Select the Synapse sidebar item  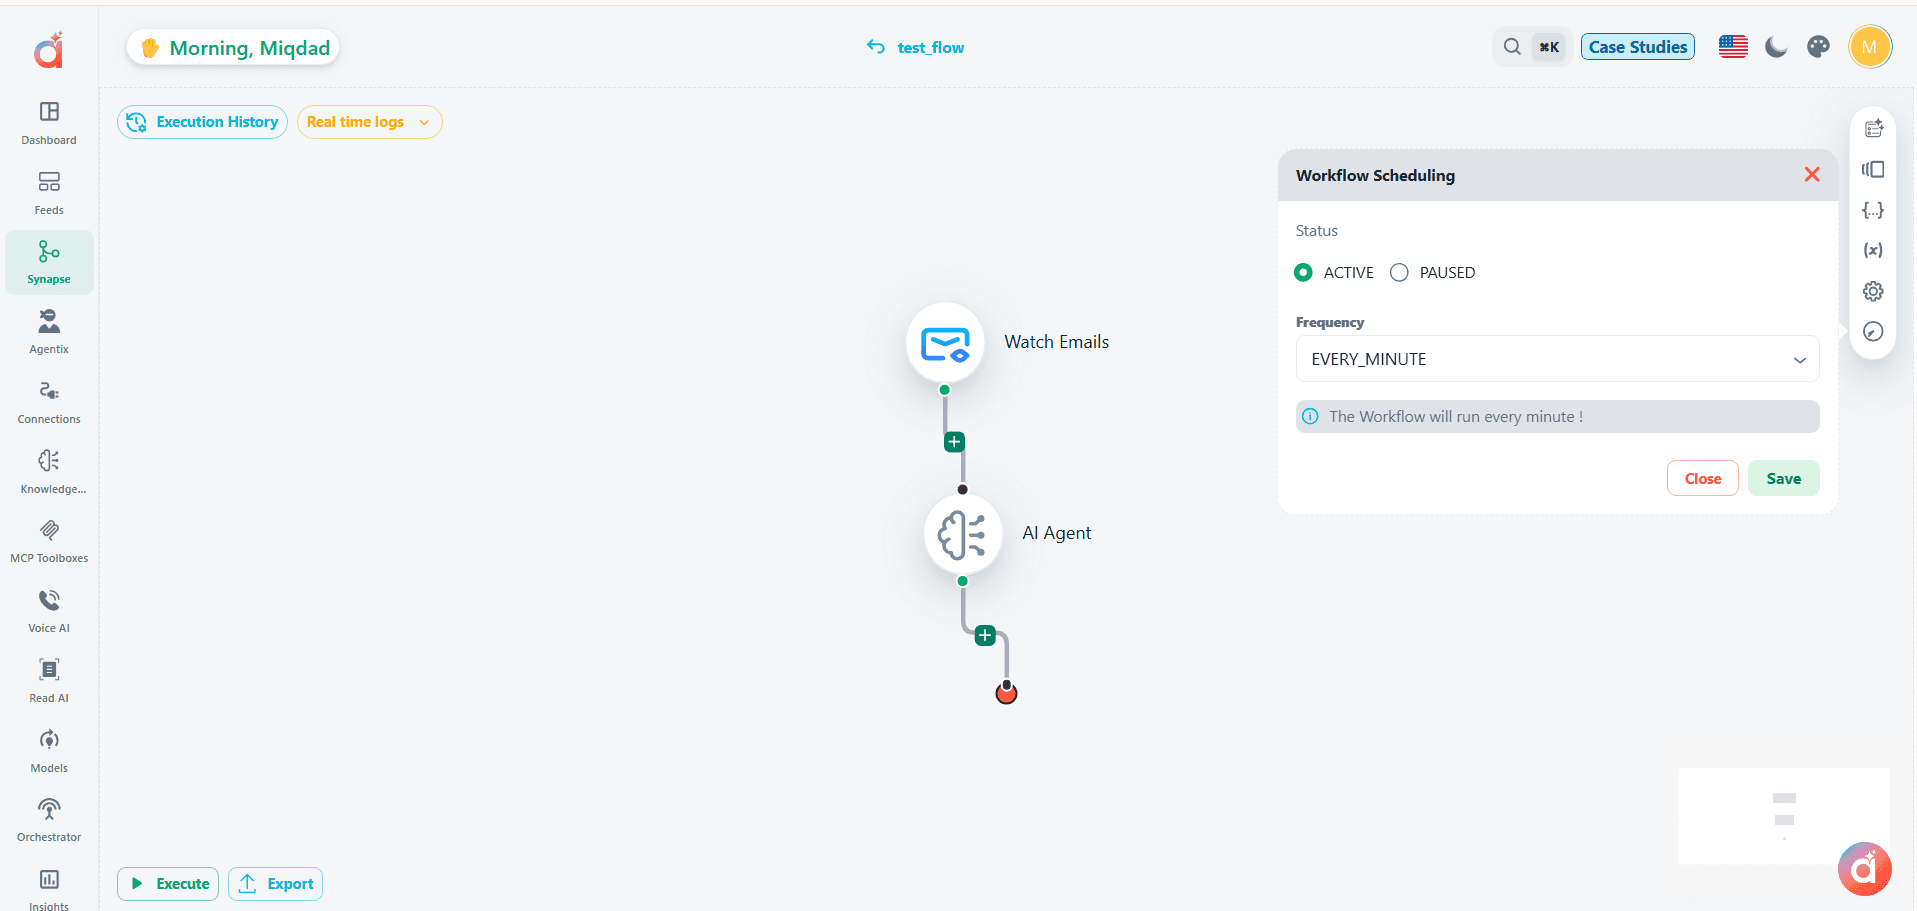click(x=49, y=262)
